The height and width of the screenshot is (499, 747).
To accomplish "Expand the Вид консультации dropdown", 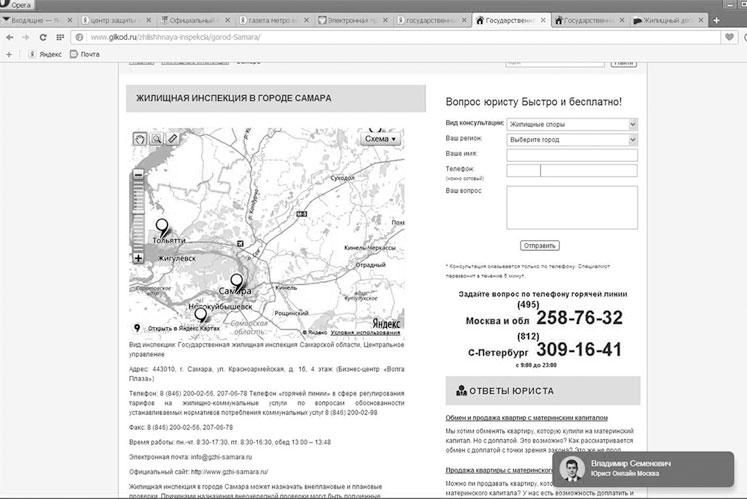I will click(x=572, y=124).
